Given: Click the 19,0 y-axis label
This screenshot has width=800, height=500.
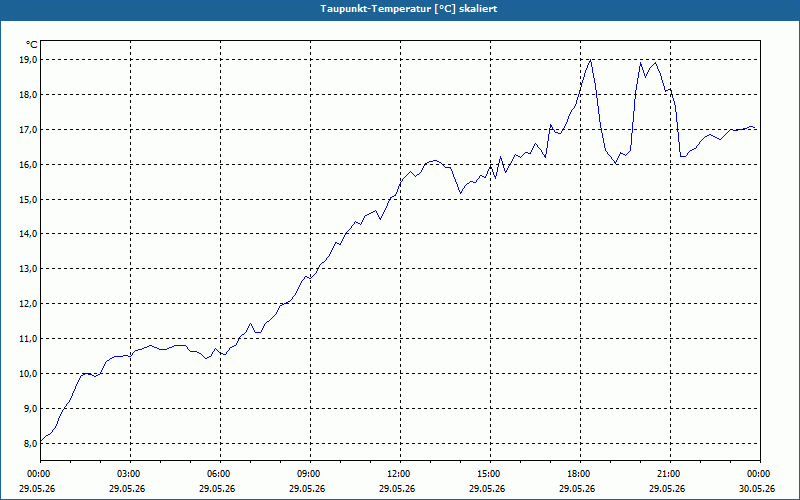Looking at the screenshot, I should coord(29,60).
